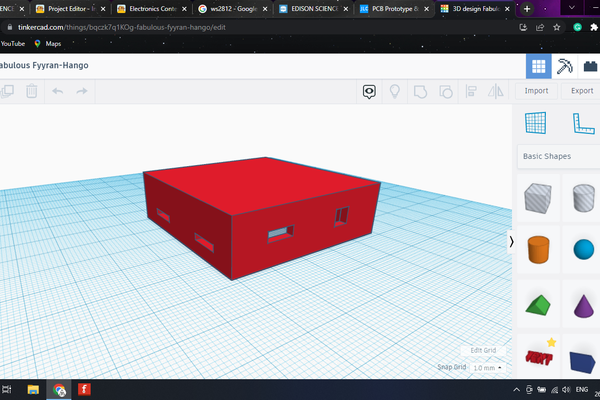The image size is (600, 400).
Task: Collapse the shapes panel with arrow
Action: click(512, 242)
